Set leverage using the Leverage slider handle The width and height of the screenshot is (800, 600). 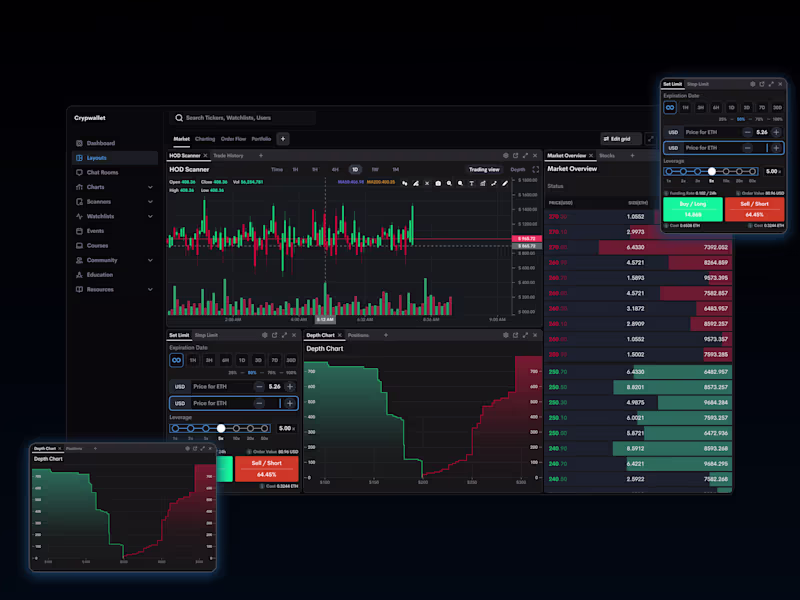pos(712,171)
